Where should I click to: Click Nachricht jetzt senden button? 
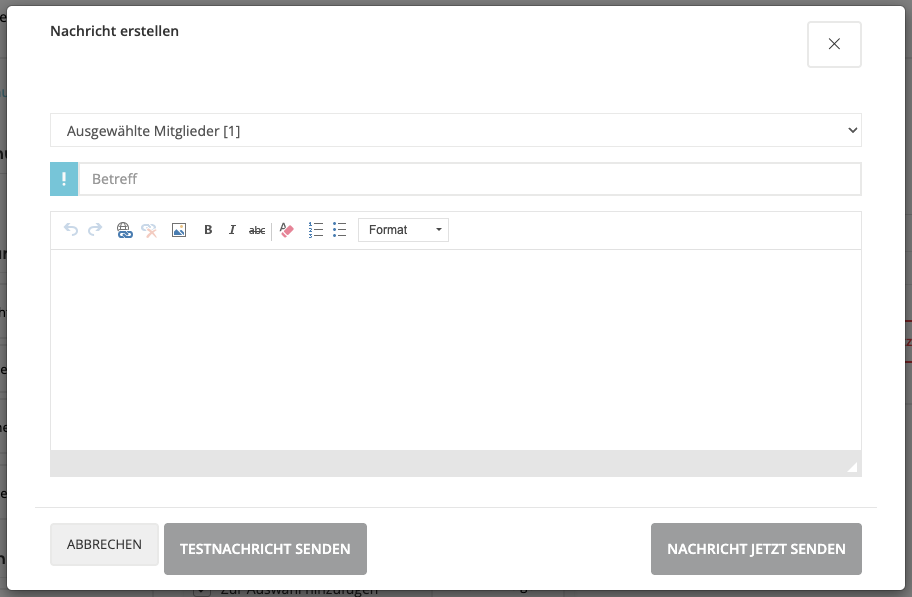[756, 549]
